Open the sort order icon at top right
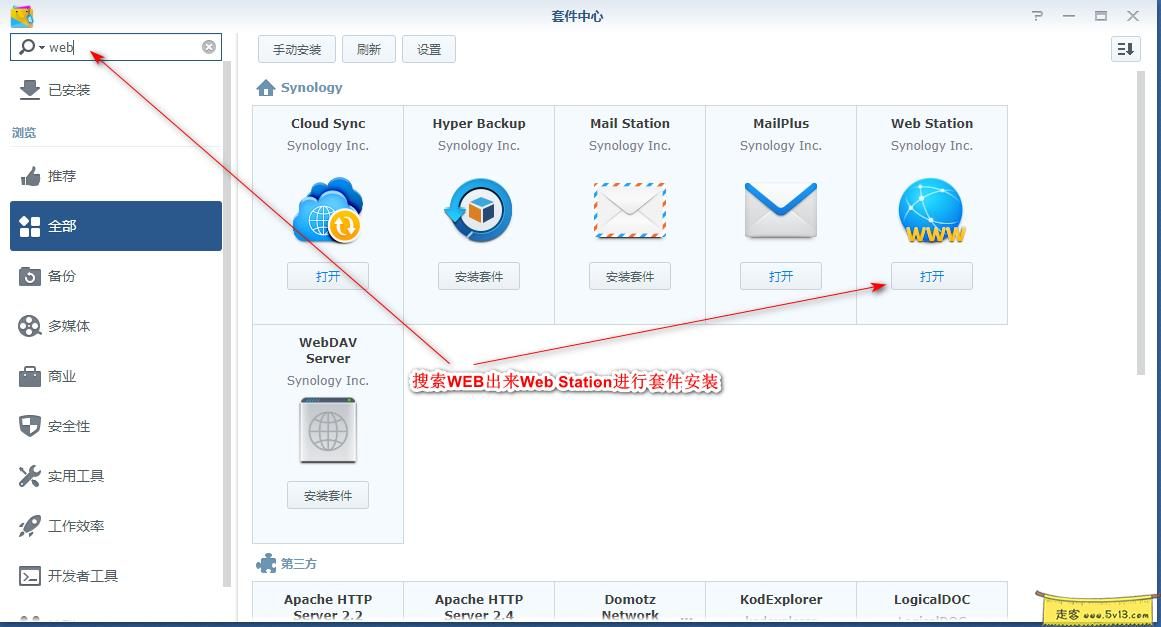 pos(1125,48)
